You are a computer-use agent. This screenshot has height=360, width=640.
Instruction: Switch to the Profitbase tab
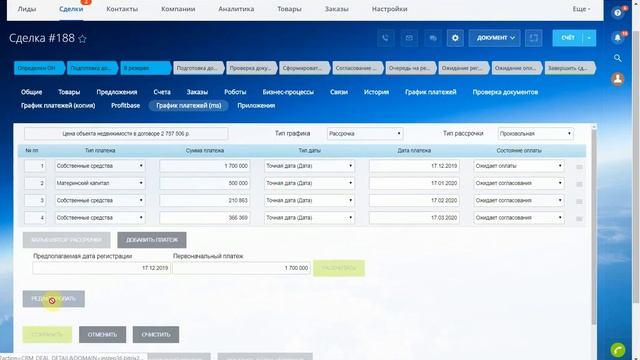[125, 106]
